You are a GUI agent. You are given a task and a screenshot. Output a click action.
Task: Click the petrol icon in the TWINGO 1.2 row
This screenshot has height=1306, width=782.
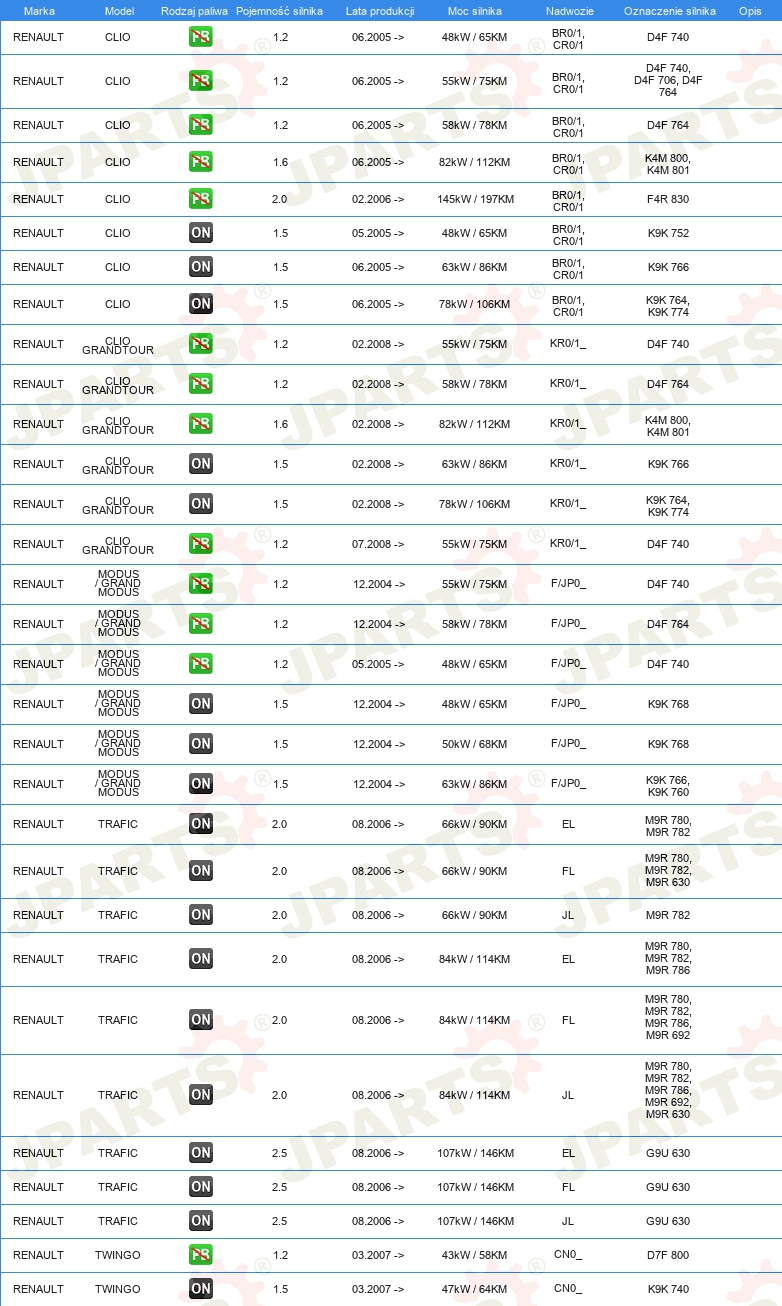tap(201, 1255)
